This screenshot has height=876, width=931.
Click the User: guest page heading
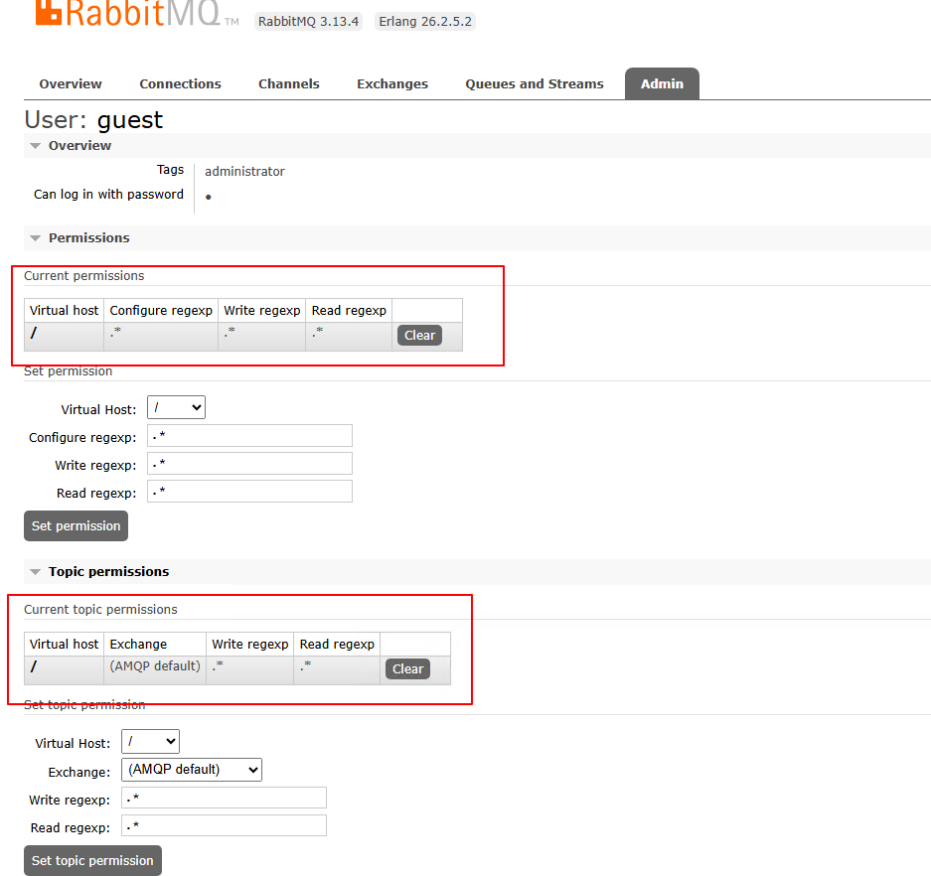click(93, 120)
